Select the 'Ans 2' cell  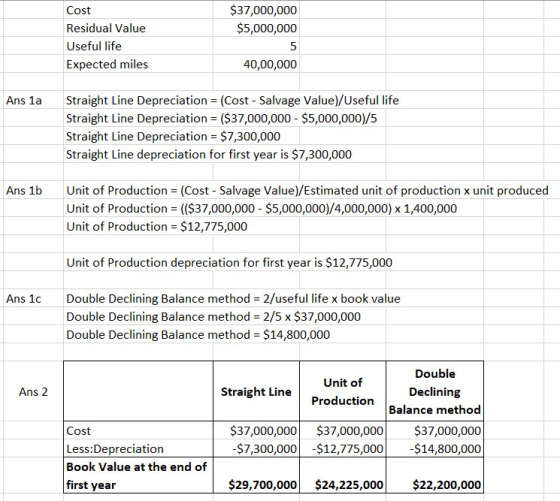pos(33,392)
